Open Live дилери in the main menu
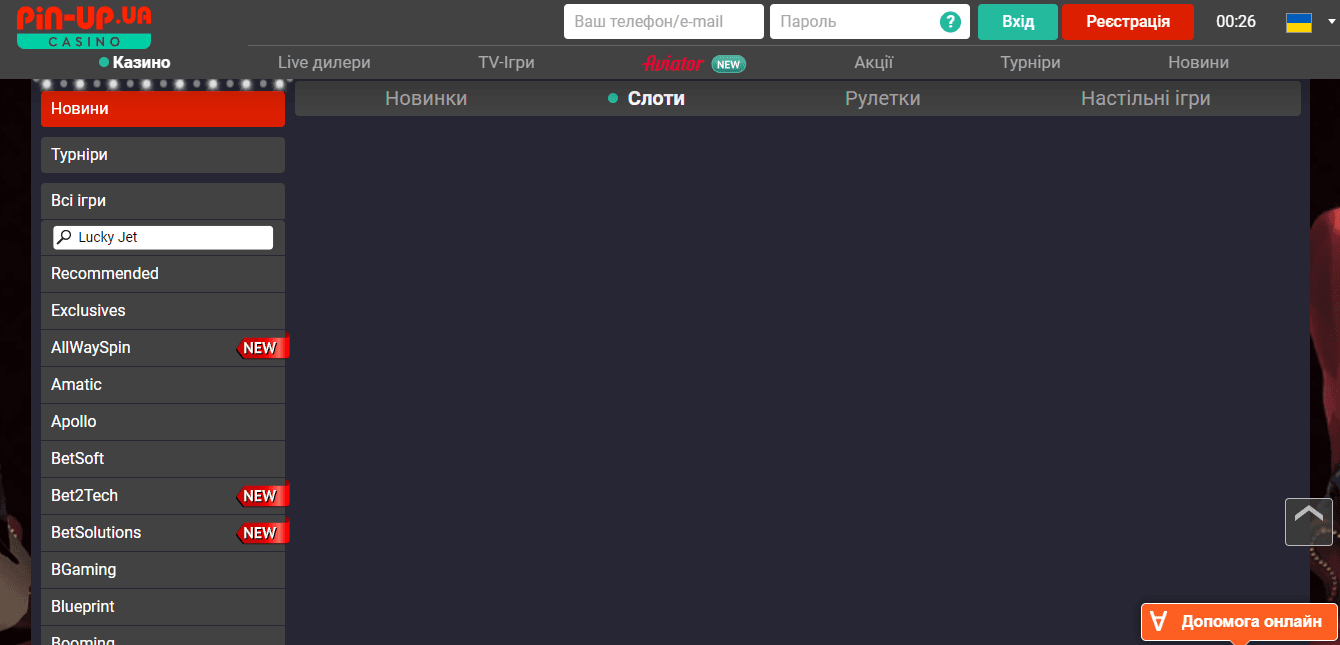The image size is (1340, 645). [324, 62]
